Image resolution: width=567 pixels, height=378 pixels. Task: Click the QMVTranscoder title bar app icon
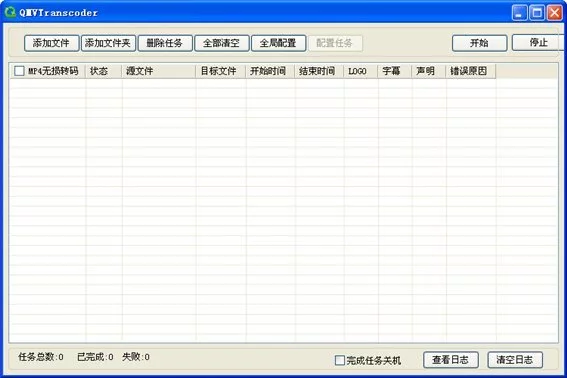10,12
